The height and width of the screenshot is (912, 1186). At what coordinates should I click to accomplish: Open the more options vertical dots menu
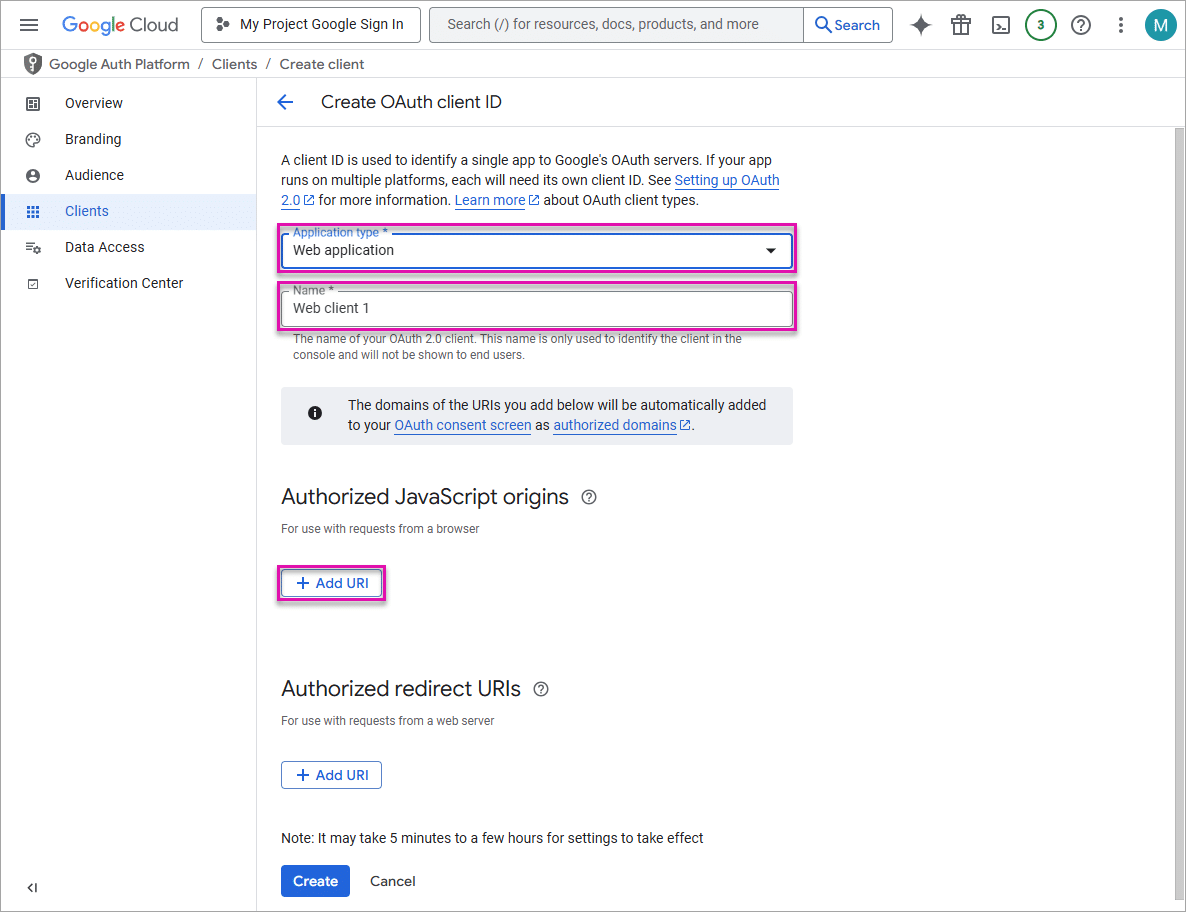point(1120,24)
